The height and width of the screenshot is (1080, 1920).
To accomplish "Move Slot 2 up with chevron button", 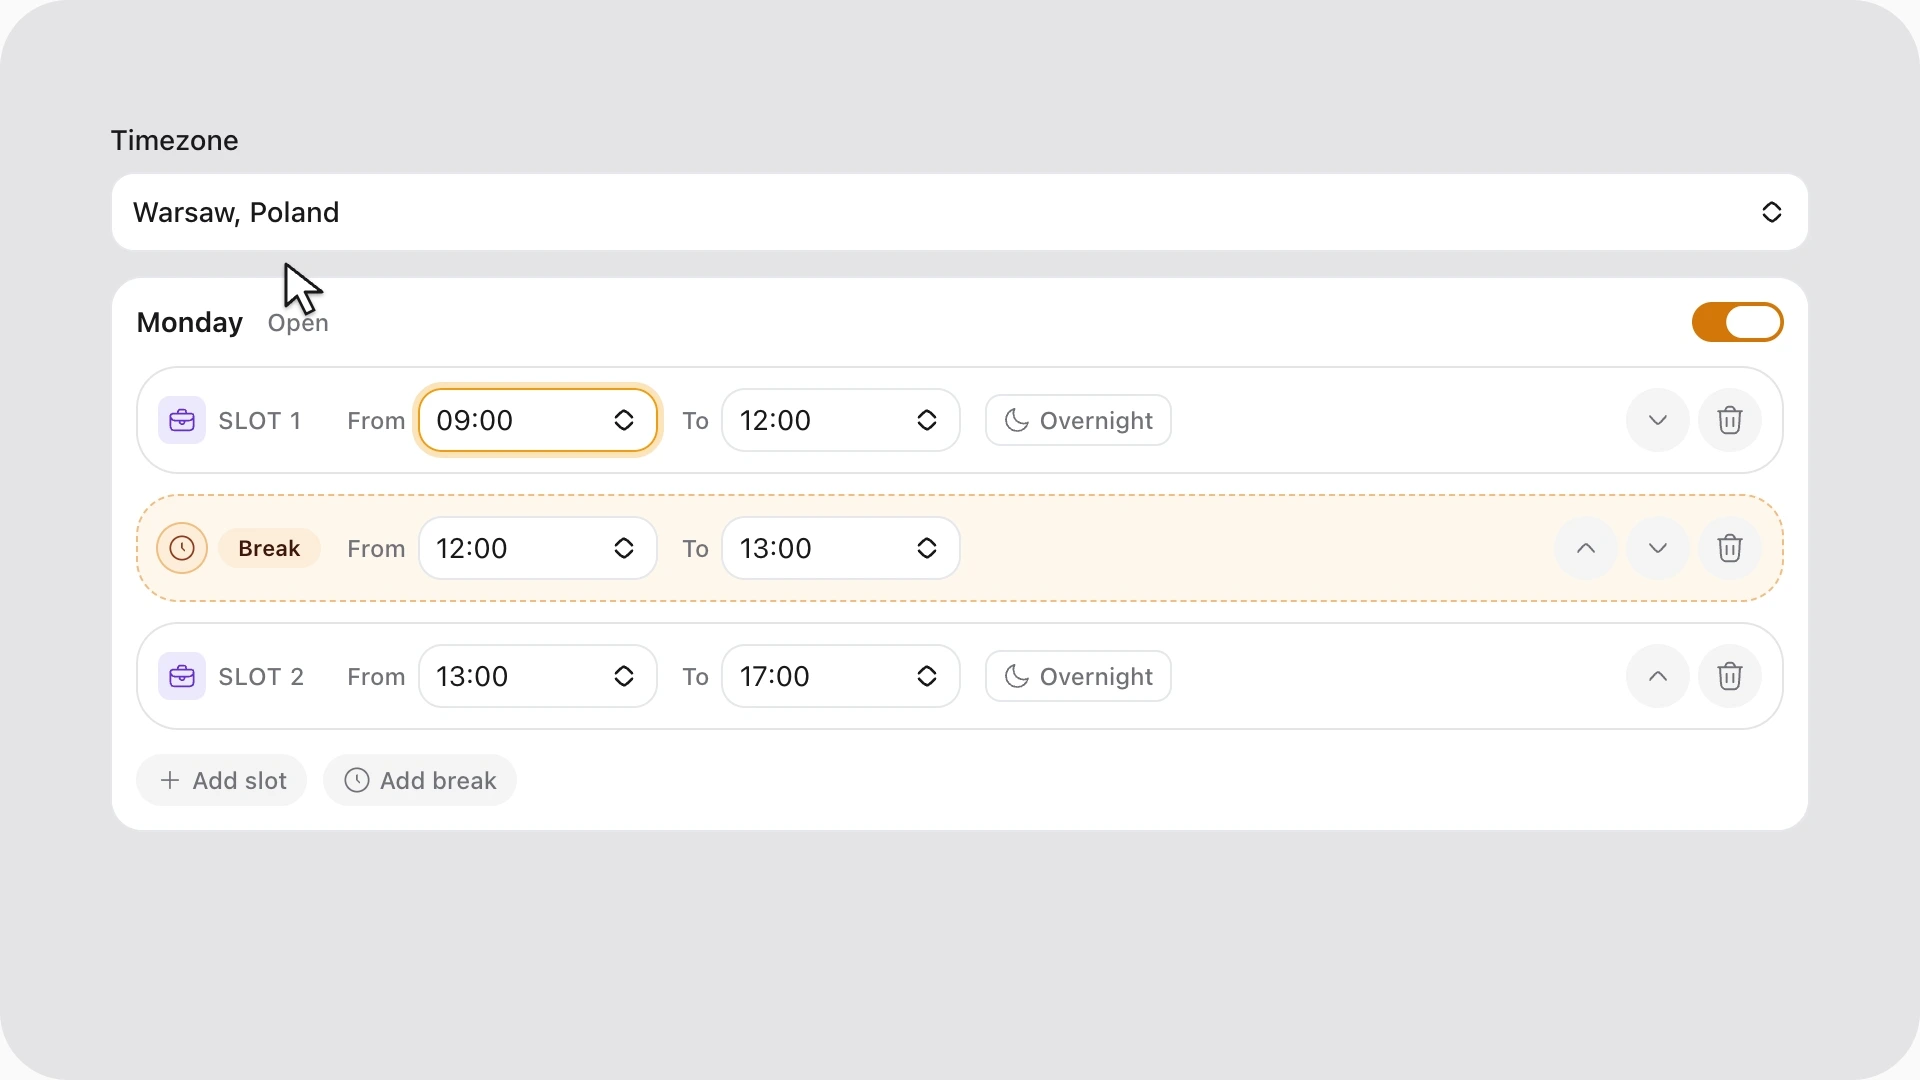I will coord(1658,676).
